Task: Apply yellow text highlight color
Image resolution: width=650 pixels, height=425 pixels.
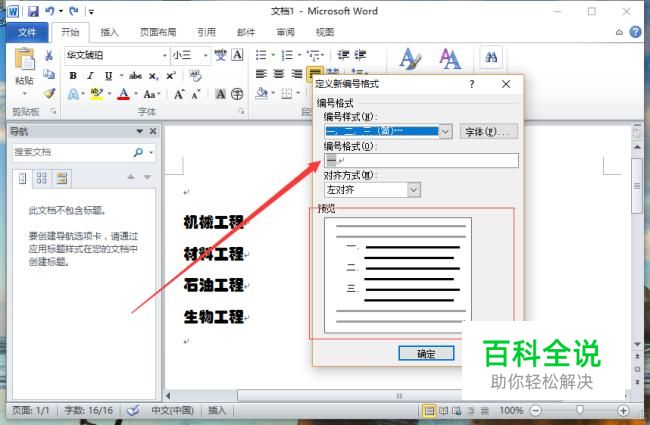Action: point(97,94)
